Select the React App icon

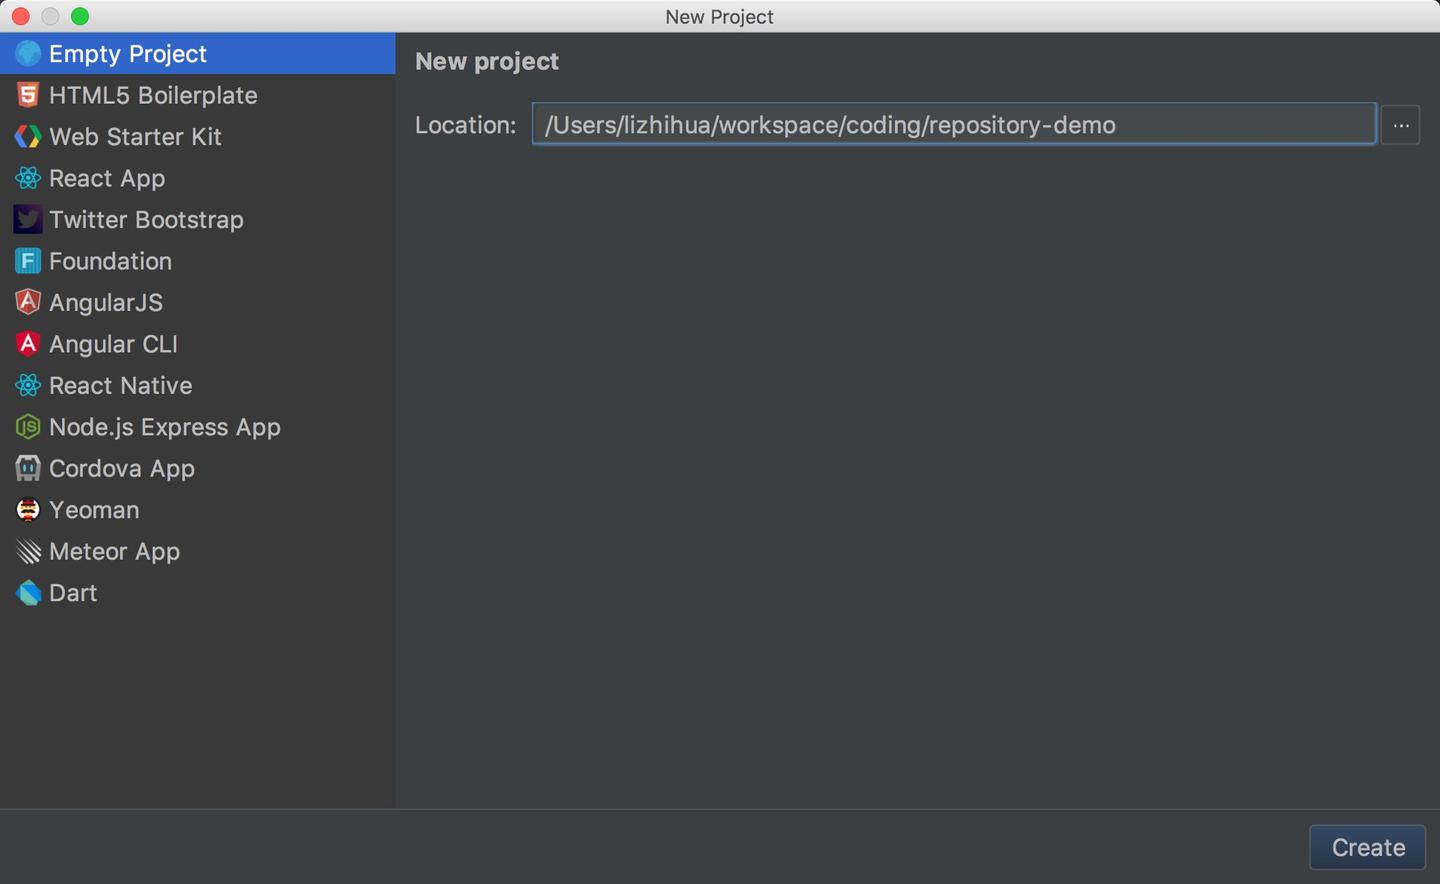[x=27, y=178]
